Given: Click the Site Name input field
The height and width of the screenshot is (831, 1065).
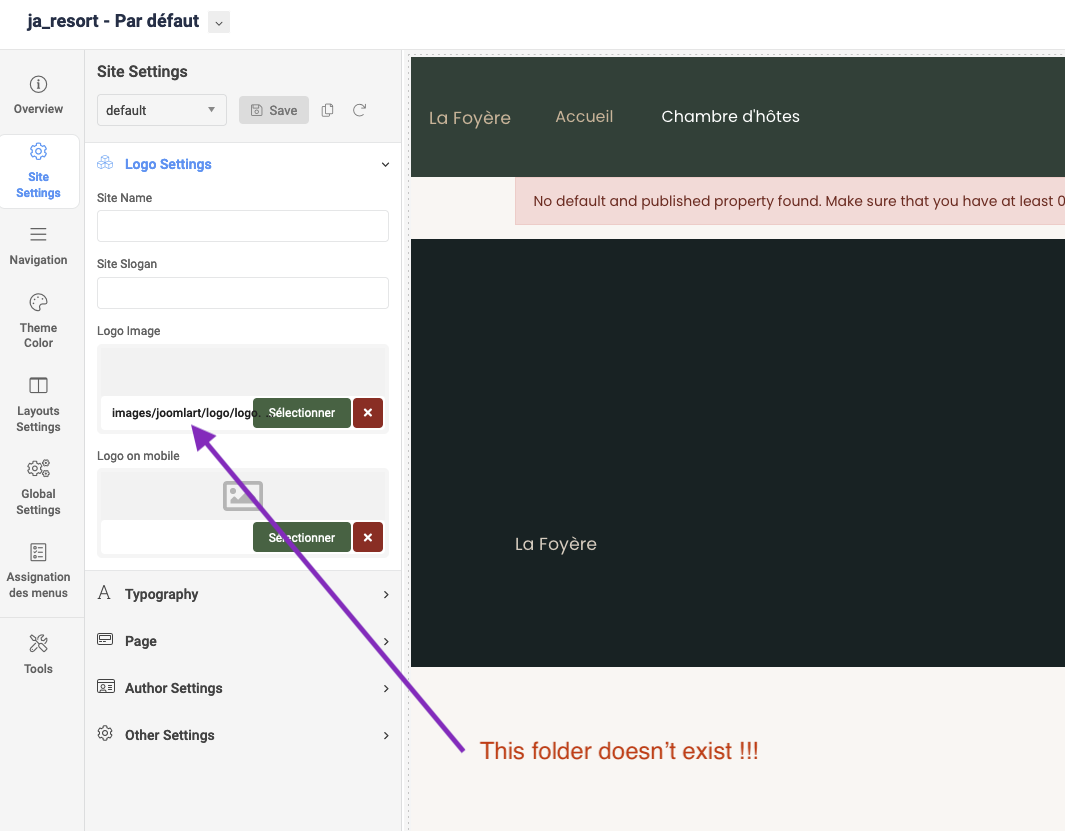Looking at the screenshot, I should 242,226.
